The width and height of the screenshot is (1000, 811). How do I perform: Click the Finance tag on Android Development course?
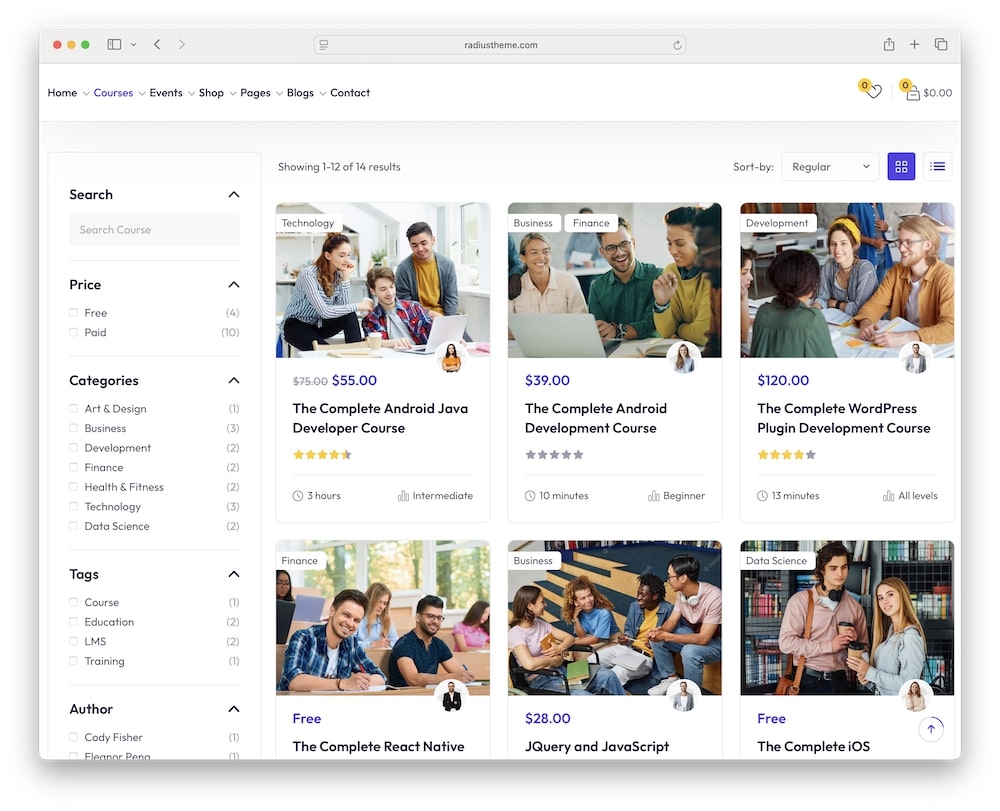click(x=591, y=223)
